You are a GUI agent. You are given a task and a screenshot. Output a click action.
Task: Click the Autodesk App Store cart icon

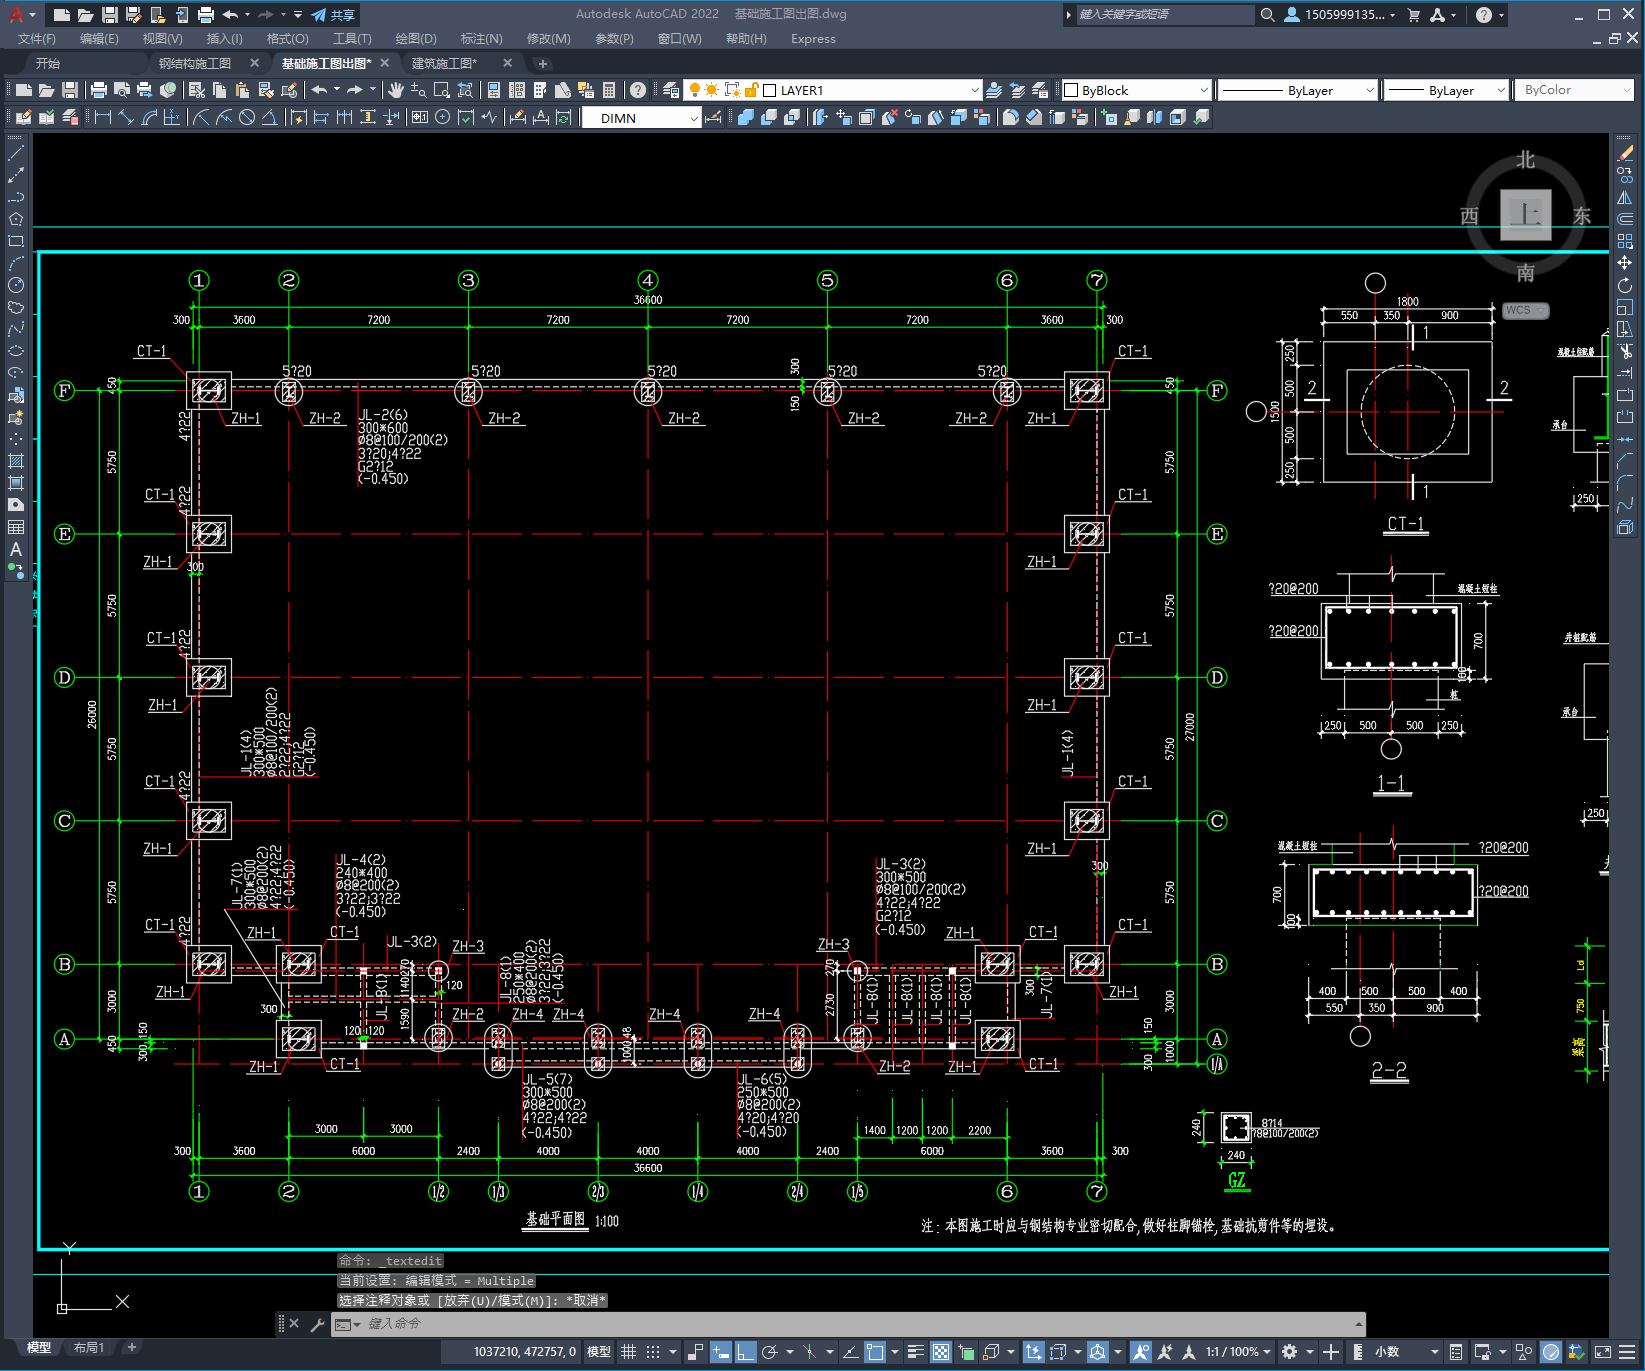tap(1414, 15)
